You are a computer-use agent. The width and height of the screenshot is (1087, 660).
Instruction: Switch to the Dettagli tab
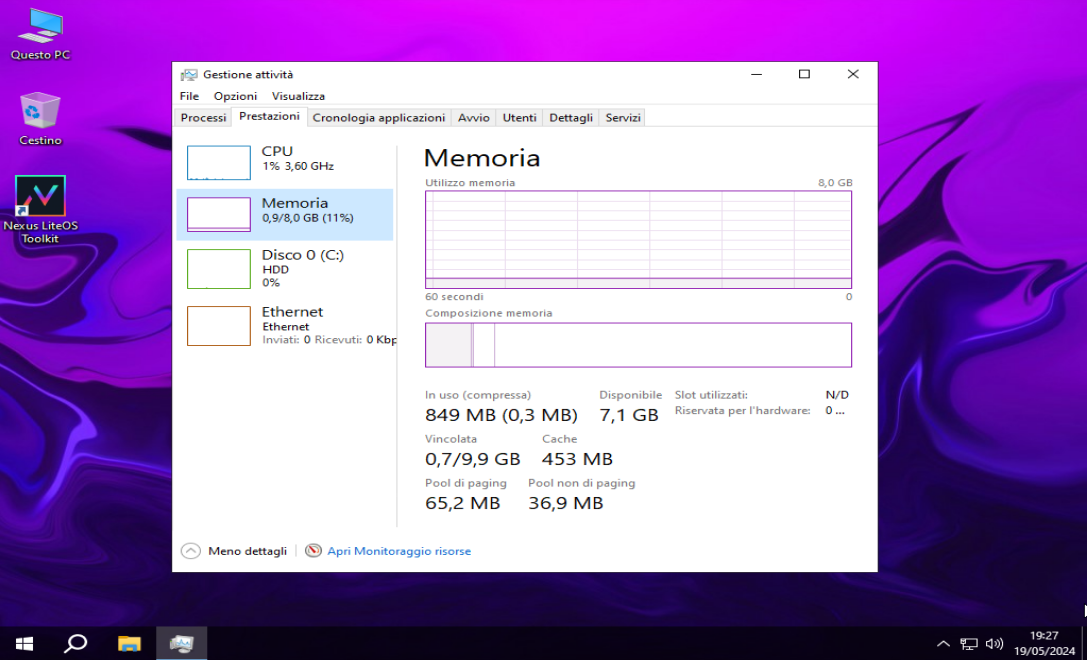571,118
